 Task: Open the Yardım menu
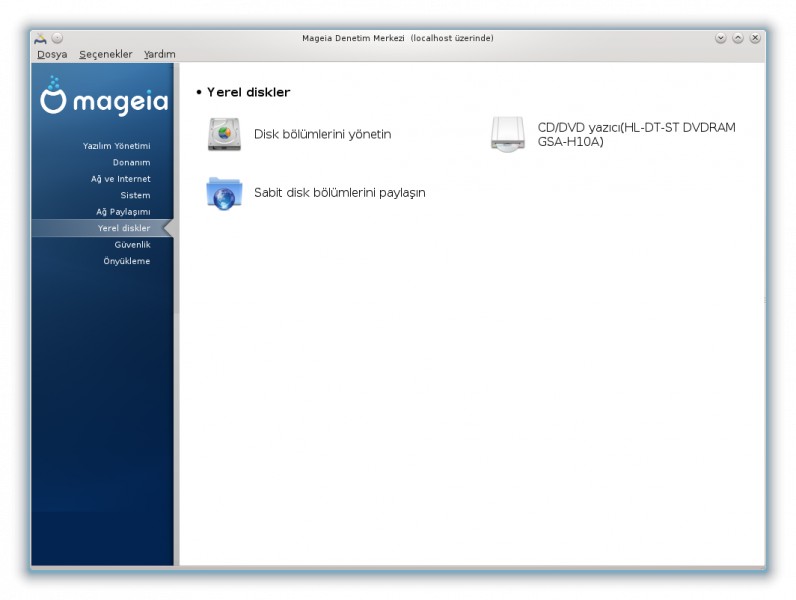[159, 54]
